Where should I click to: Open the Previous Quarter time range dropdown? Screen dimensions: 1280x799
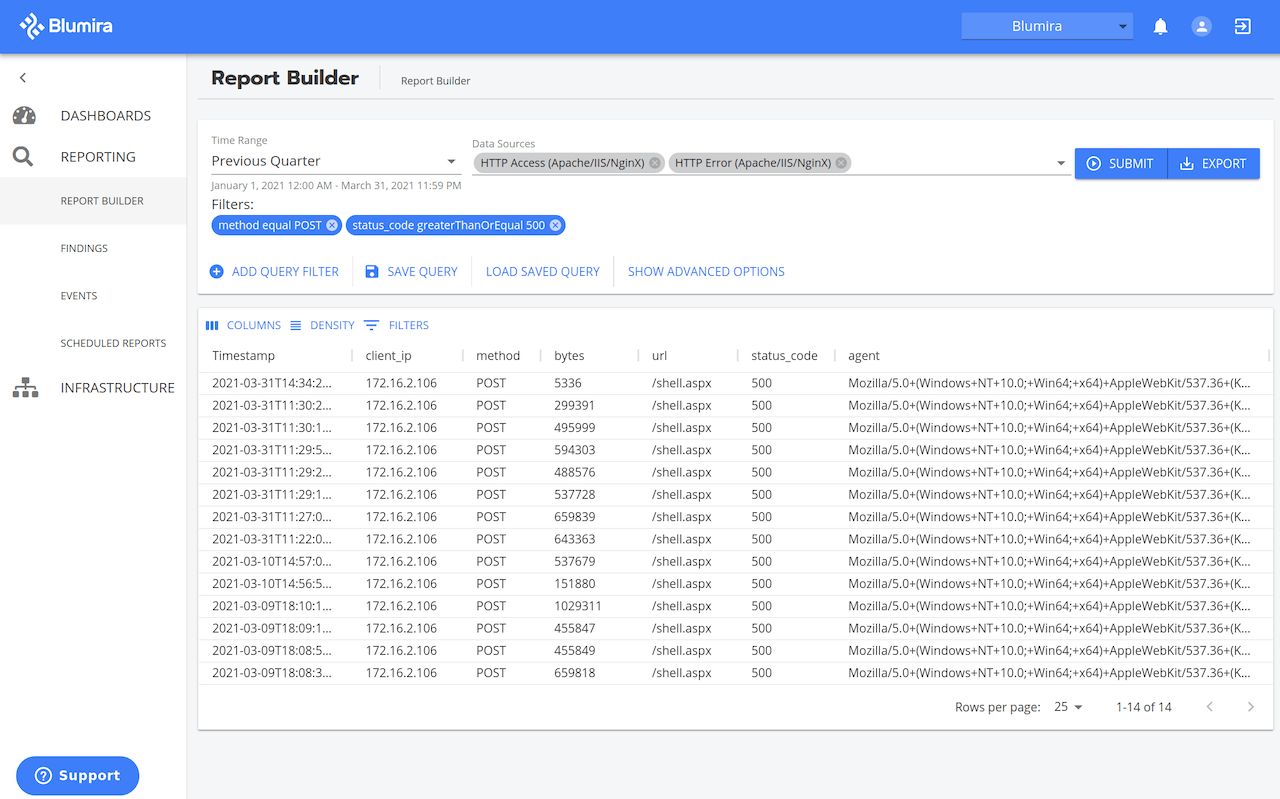click(x=334, y=161)
